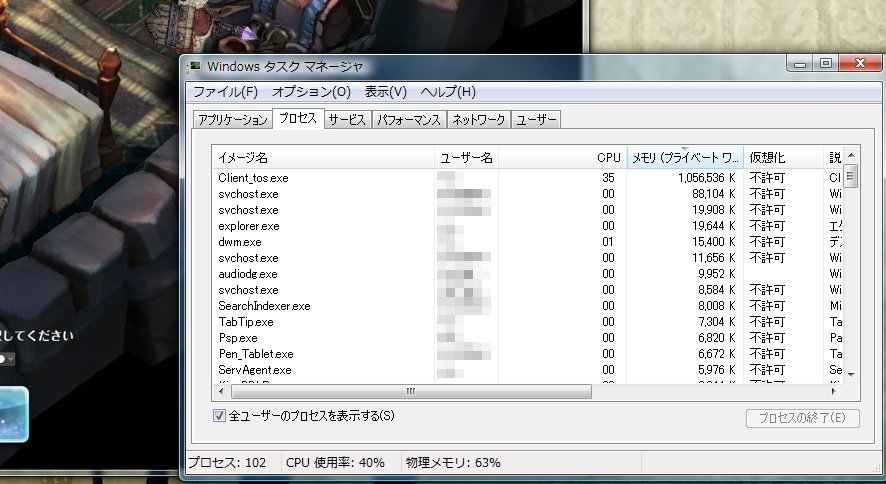Open the ヘルプ(H) menu

[448, 91]
